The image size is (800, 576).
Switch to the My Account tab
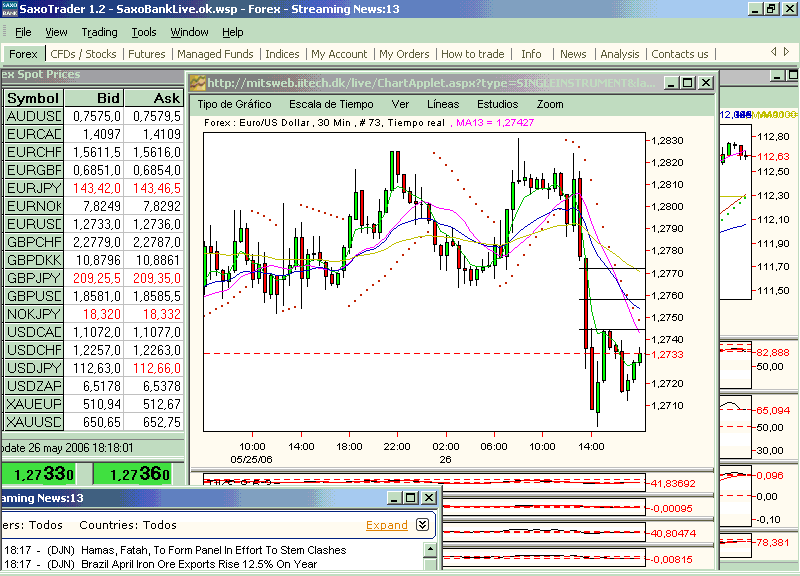339,54
